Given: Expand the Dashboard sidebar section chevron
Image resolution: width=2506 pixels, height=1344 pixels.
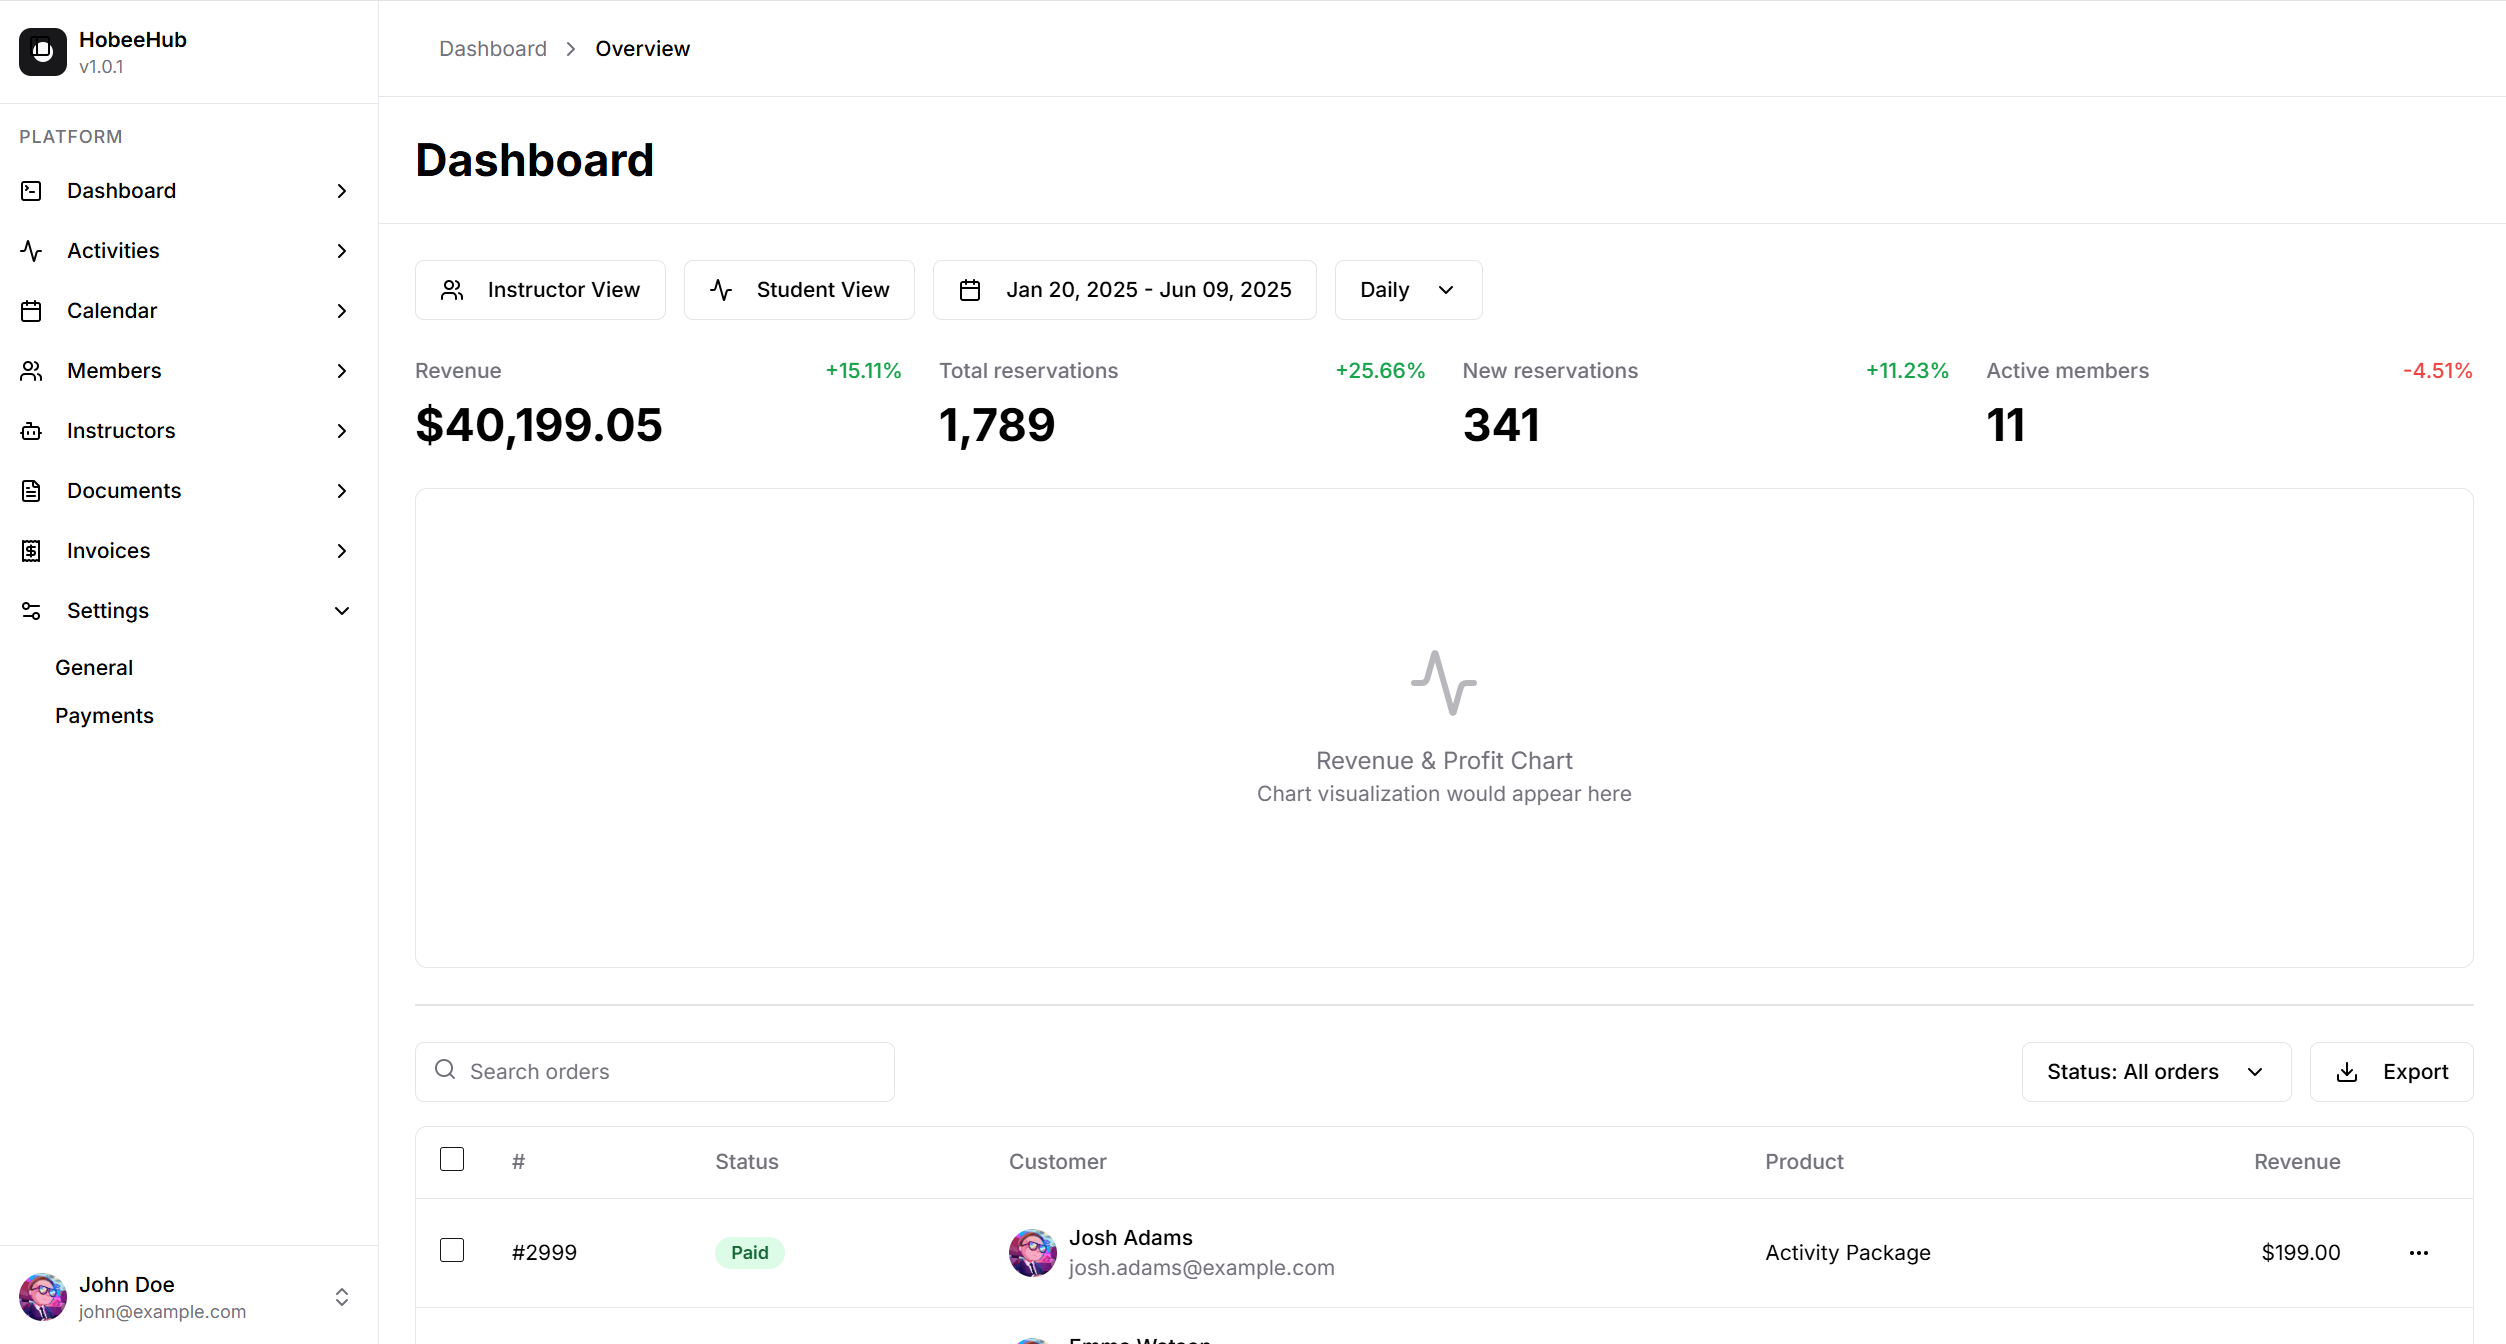Looking at the screenshot, I should point(342,191).
